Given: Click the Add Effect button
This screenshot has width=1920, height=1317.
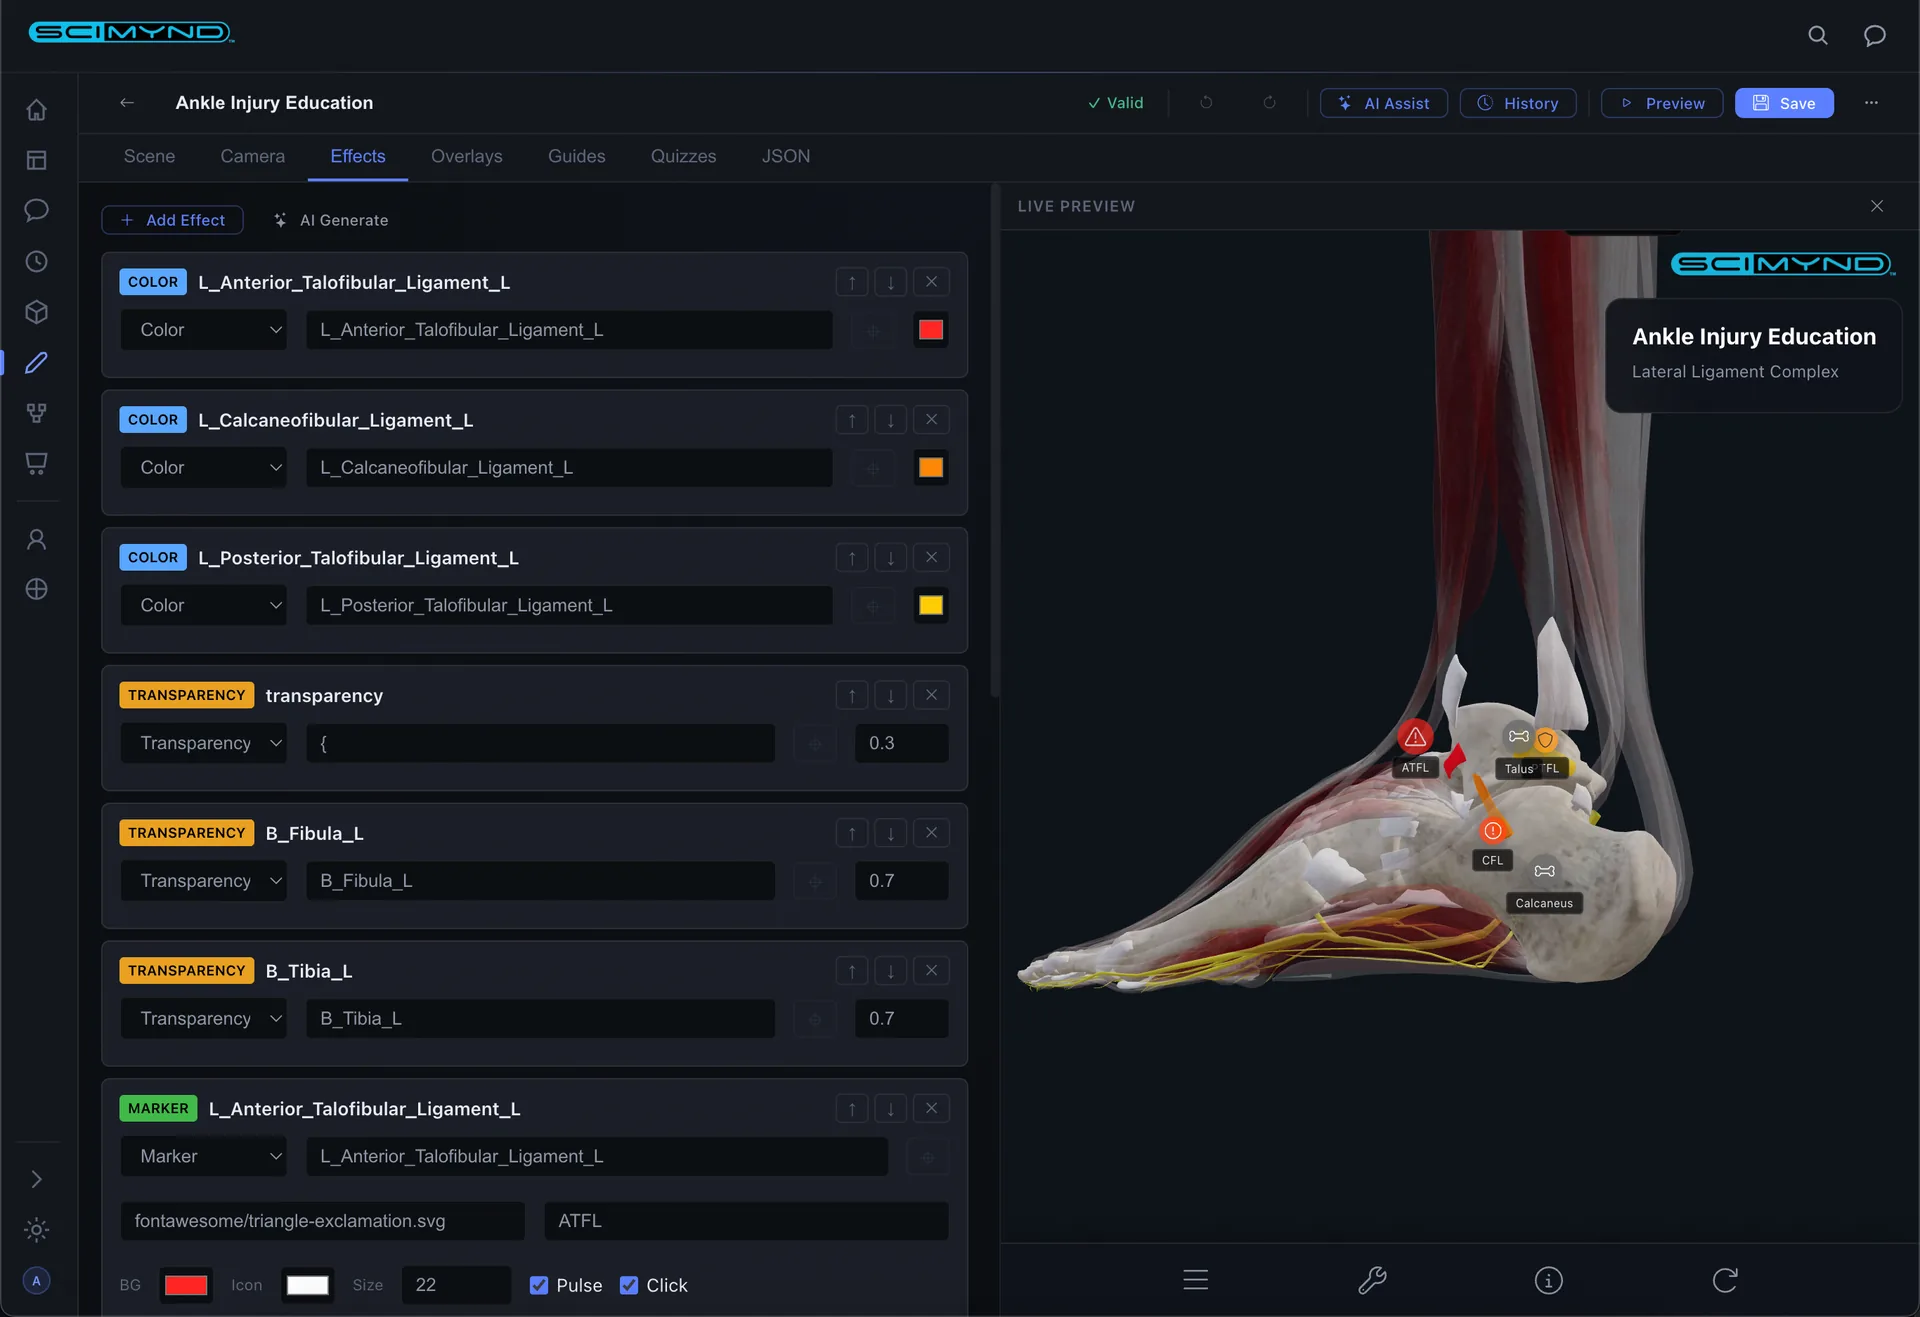Looking at the screenshot, I should click(x=172, y=220).
